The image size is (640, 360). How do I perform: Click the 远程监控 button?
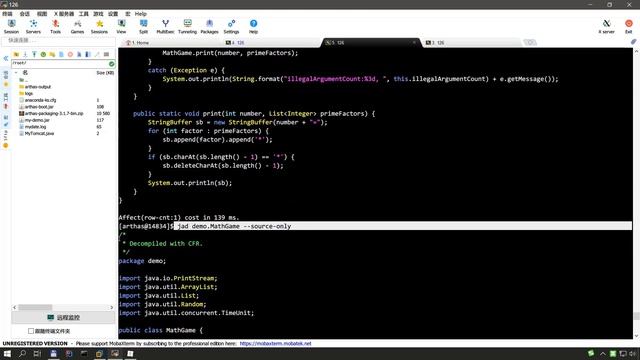point(63,317)
